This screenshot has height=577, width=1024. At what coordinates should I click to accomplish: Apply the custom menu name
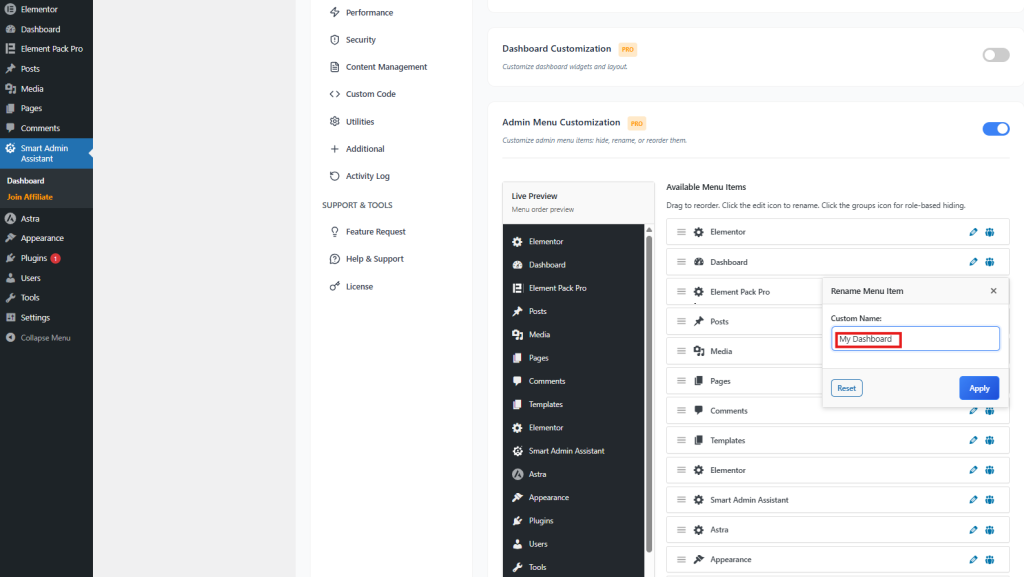click(x=979, y=388)
